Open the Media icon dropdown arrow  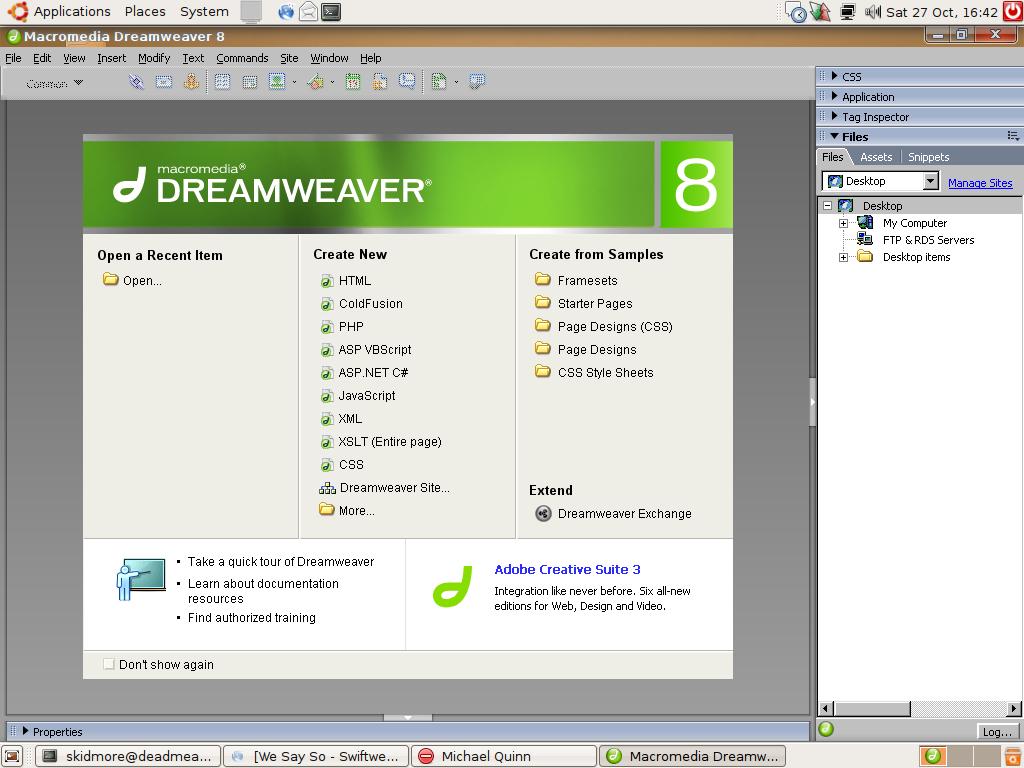pyautogui.click(x=332, y=82)
